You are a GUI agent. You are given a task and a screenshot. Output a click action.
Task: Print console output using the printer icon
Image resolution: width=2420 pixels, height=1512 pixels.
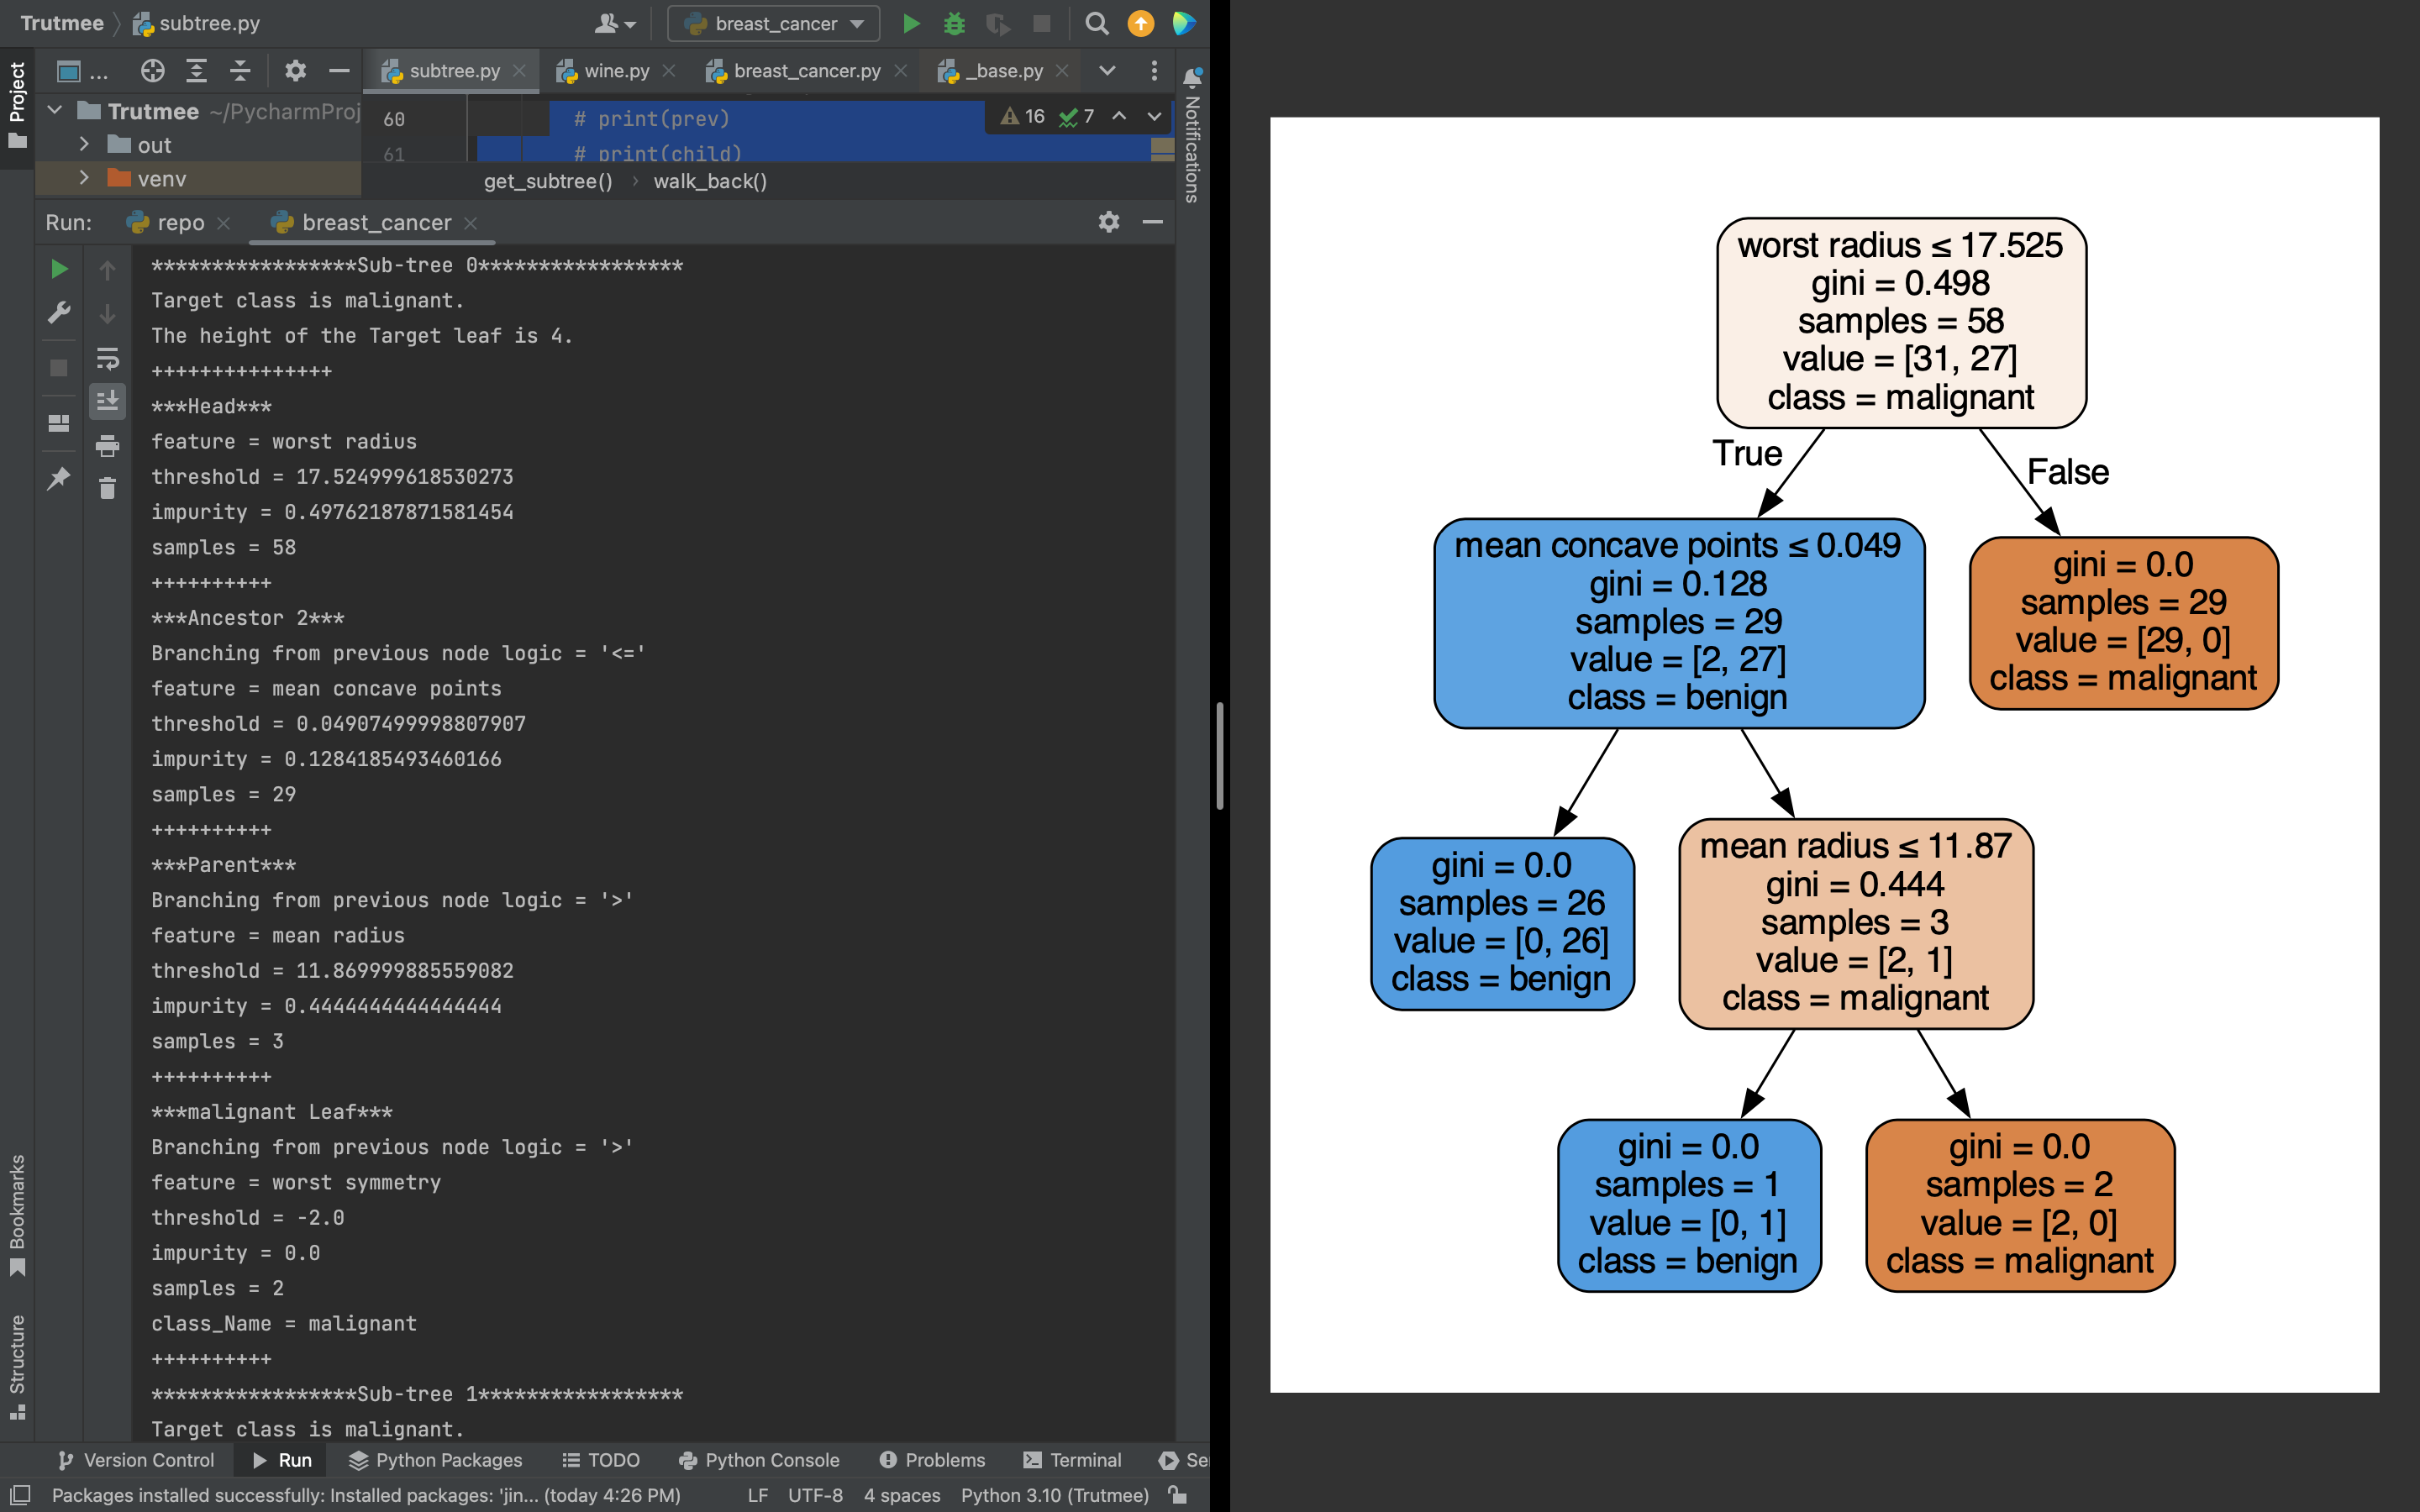pos(108,446)
